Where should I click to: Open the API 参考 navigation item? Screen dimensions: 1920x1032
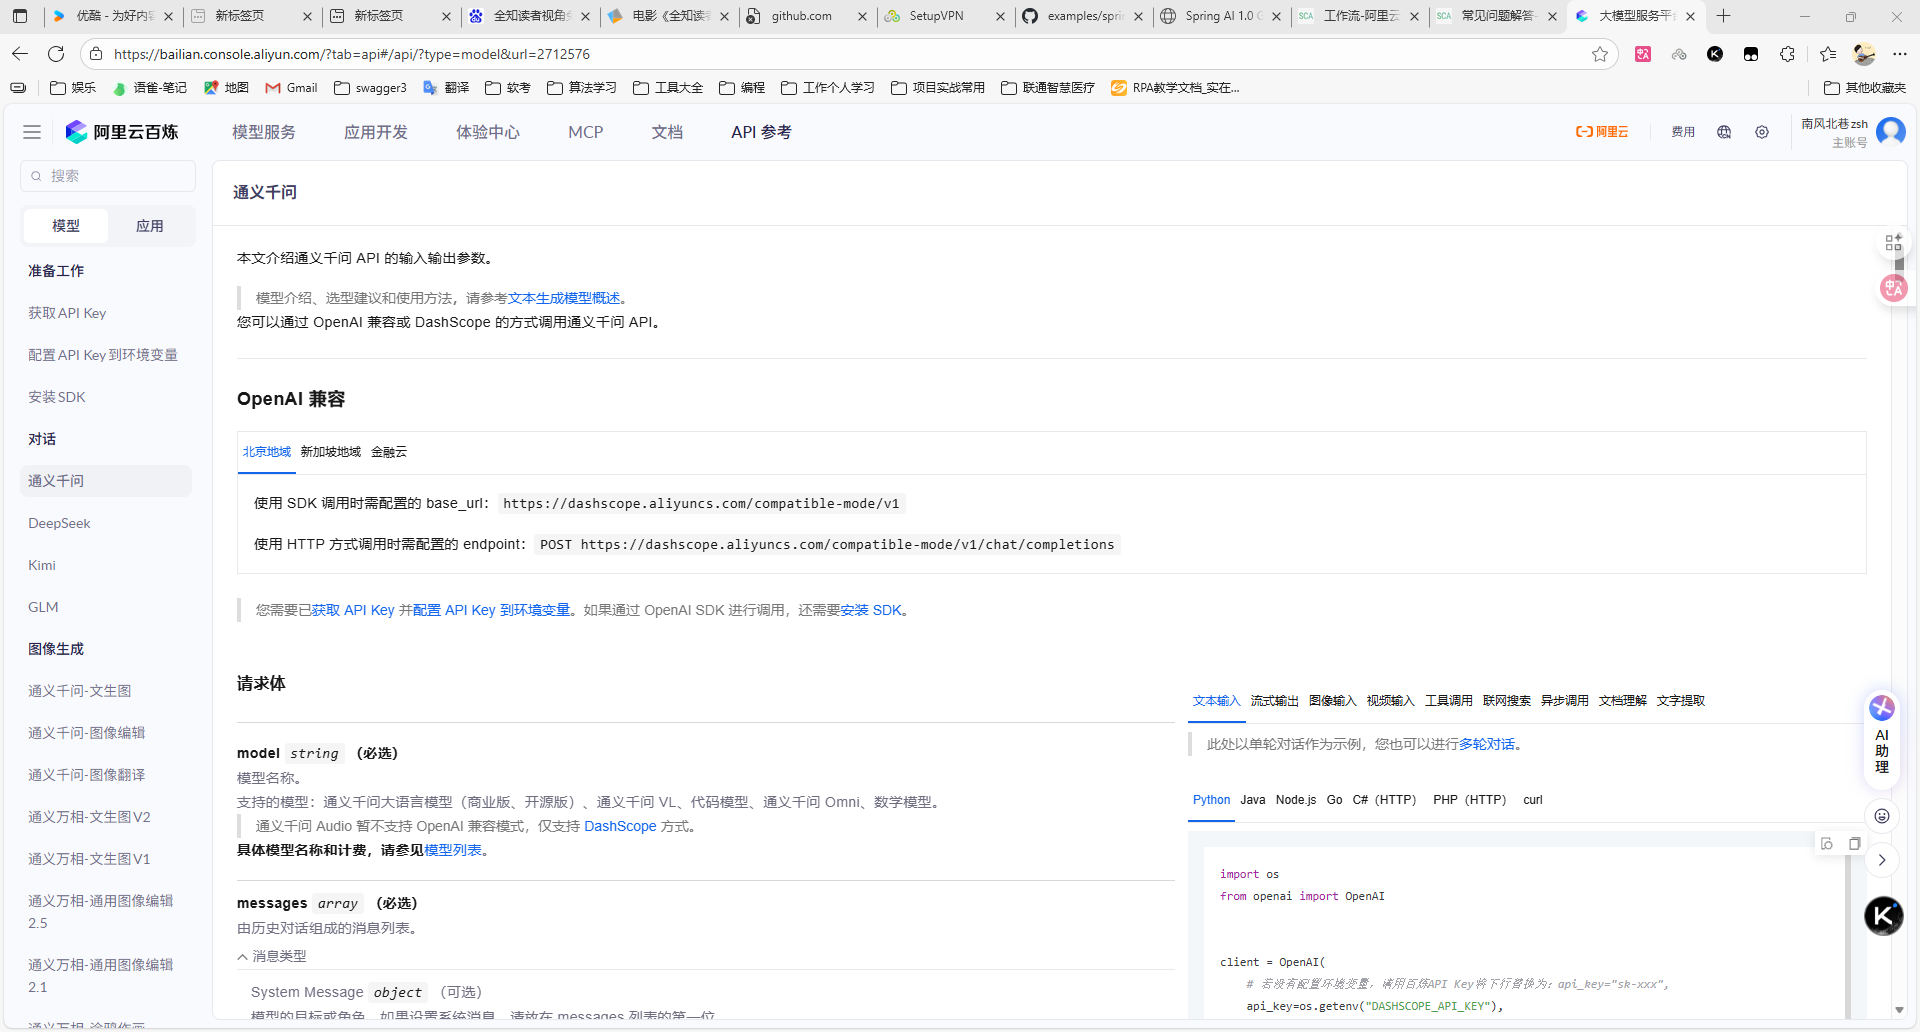point(761,131)
